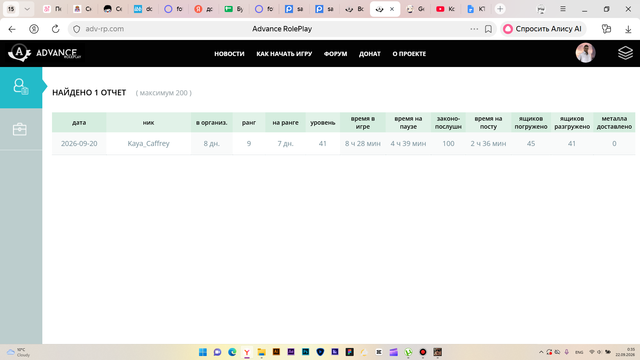The width and height of the screenshot is (640, 360).
Task: Expand the tab groups dropdown arrow
Action: coord(27,9)
